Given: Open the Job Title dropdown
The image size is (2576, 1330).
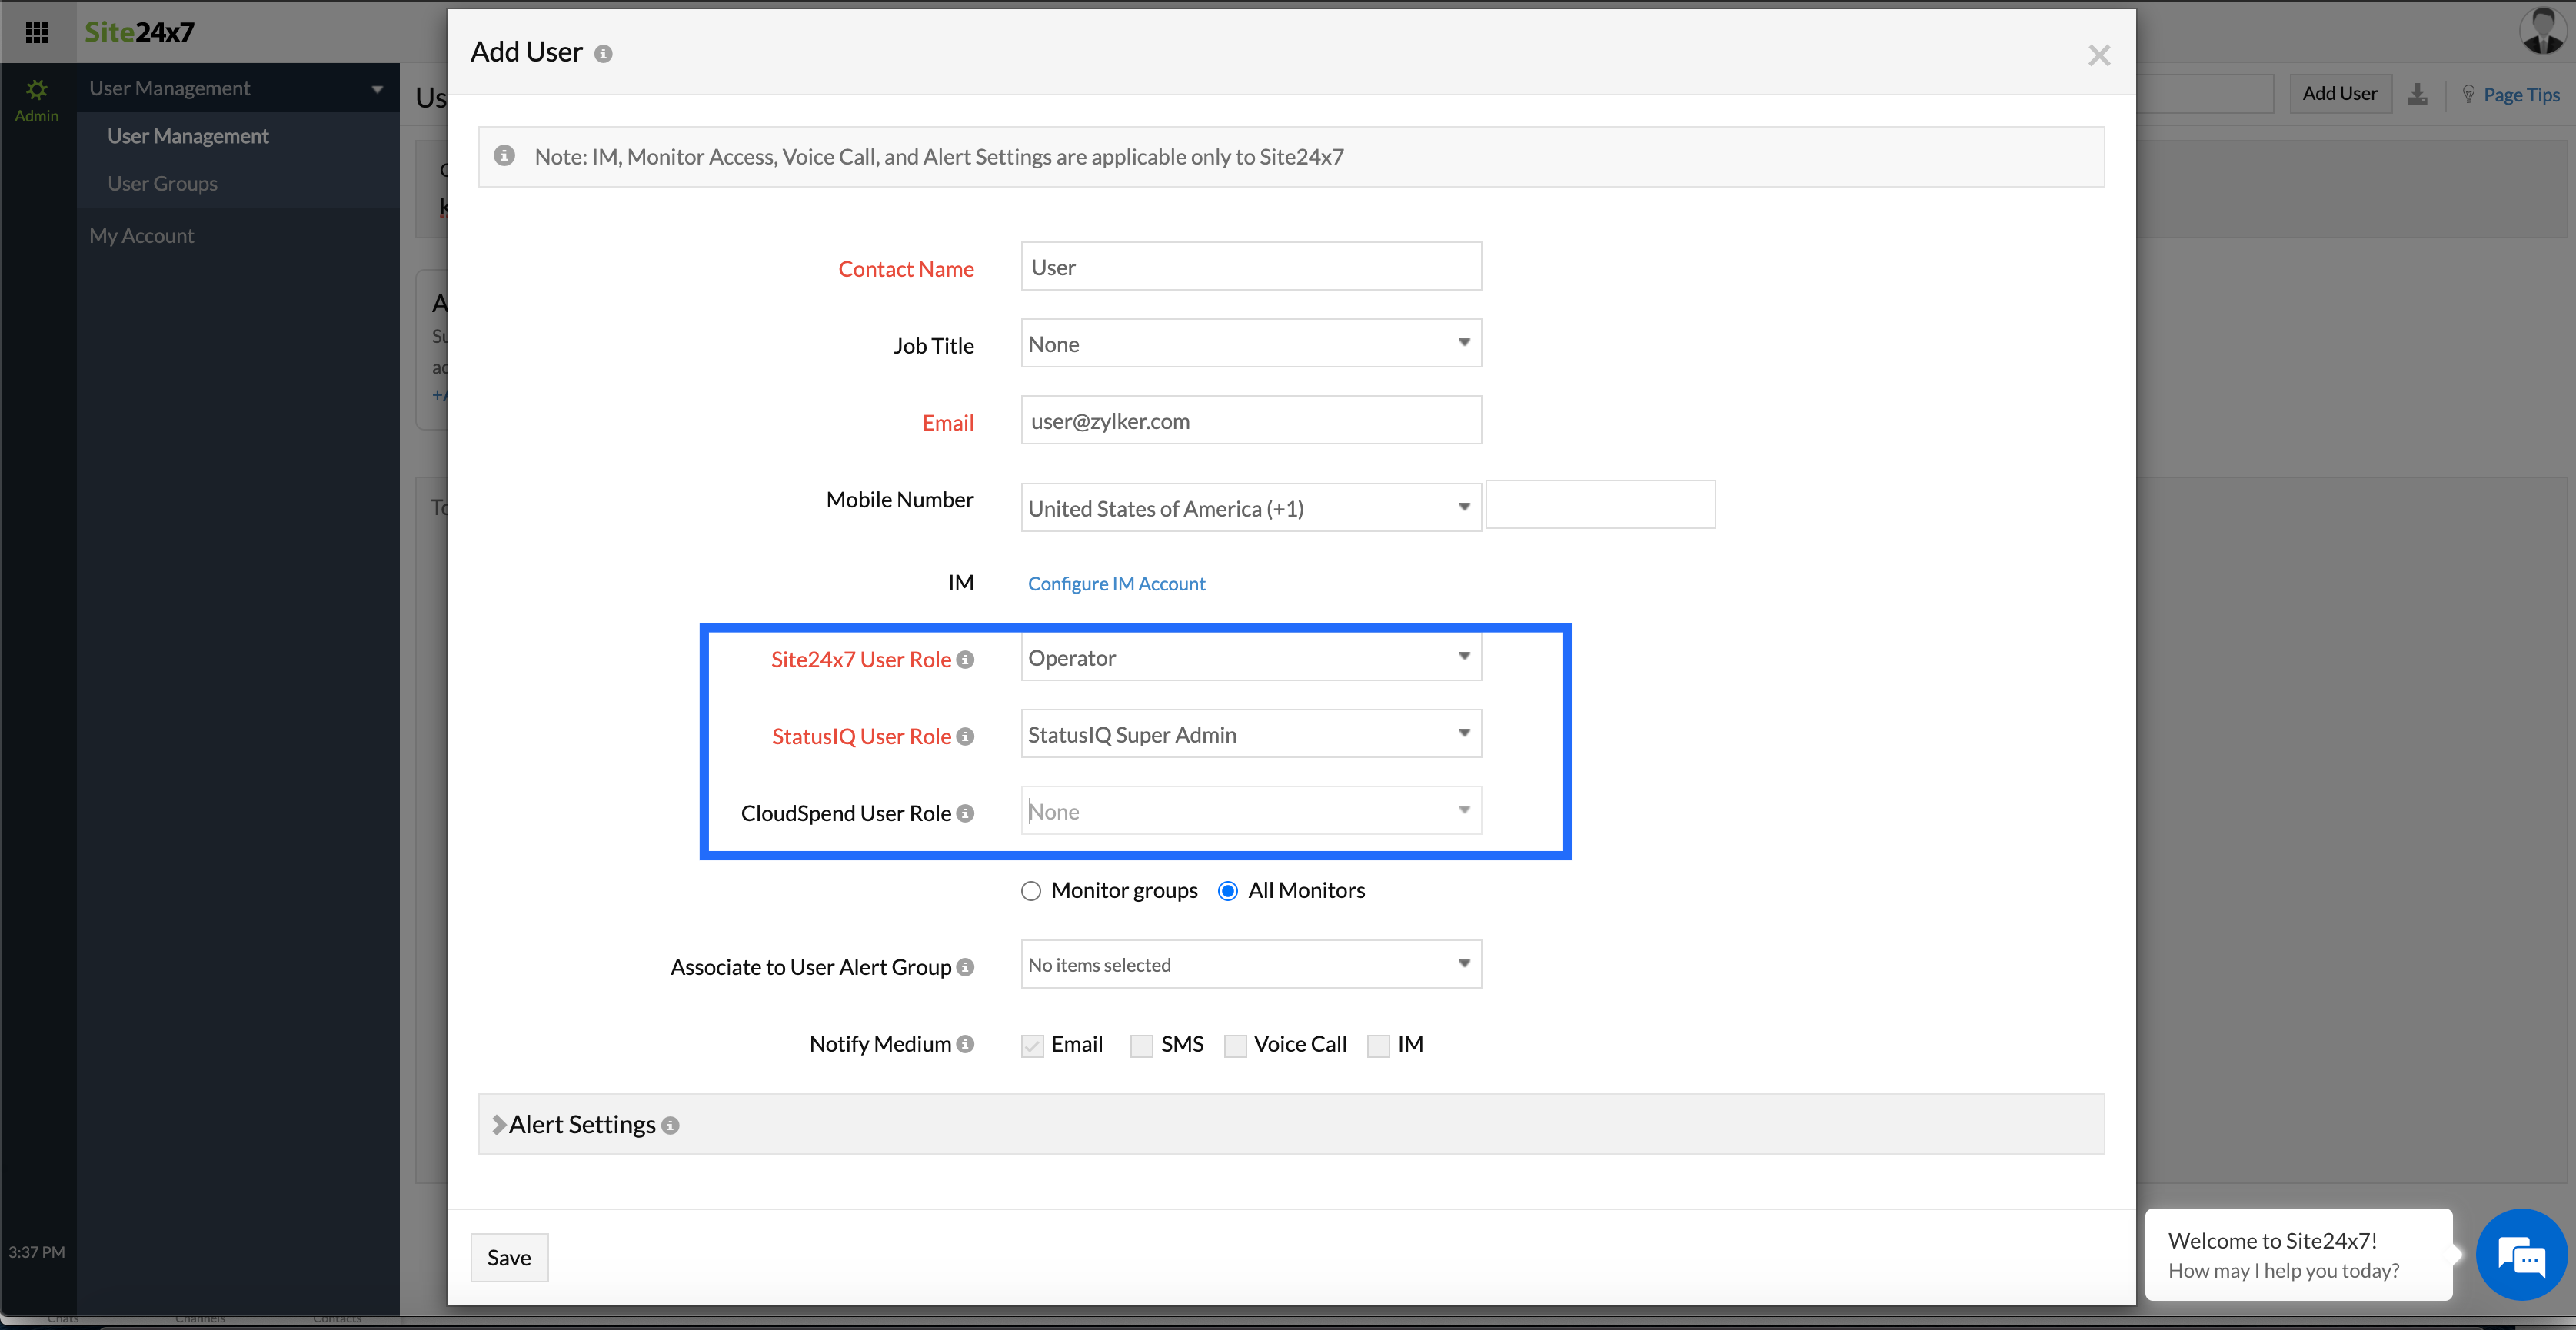Looking at the screenshot, I should click(1250, 344).
